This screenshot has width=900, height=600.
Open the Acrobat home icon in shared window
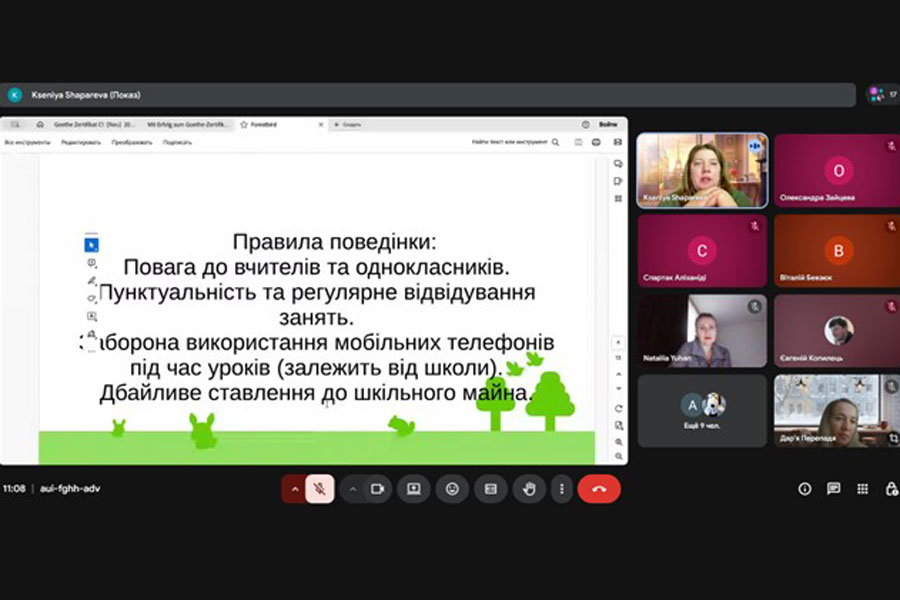[40, 125]
